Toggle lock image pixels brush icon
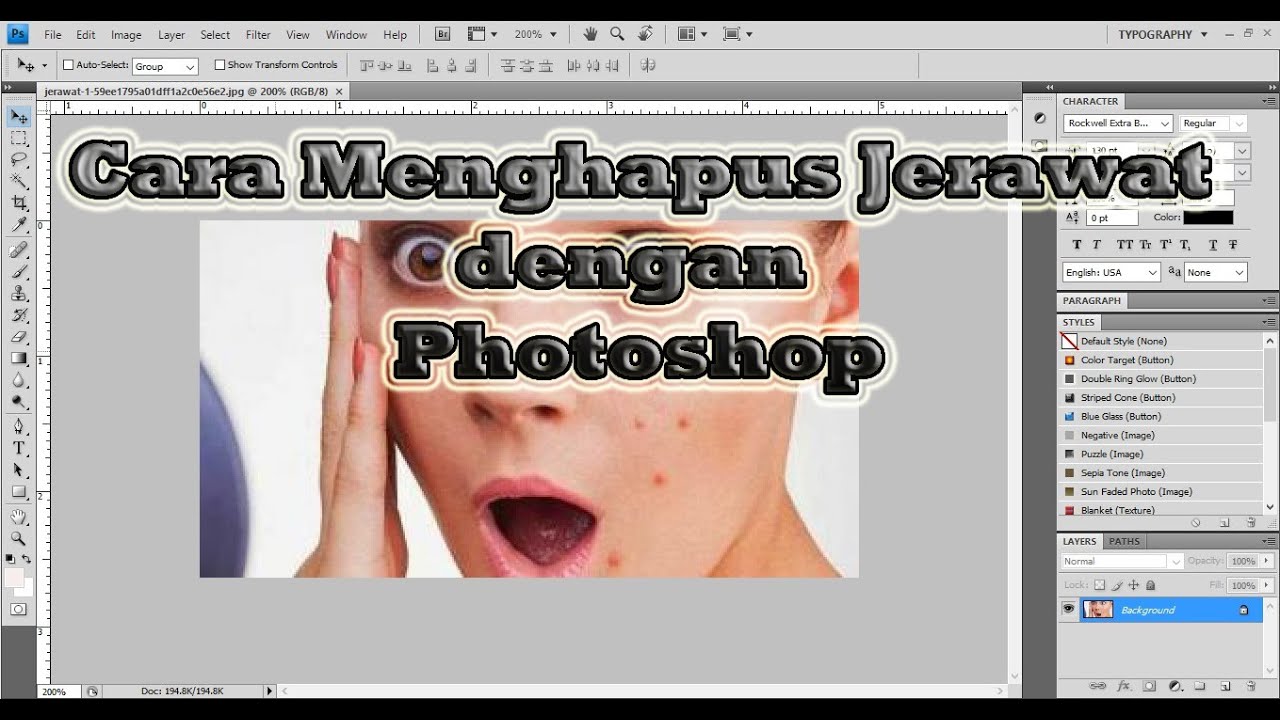 [1117, 585]
